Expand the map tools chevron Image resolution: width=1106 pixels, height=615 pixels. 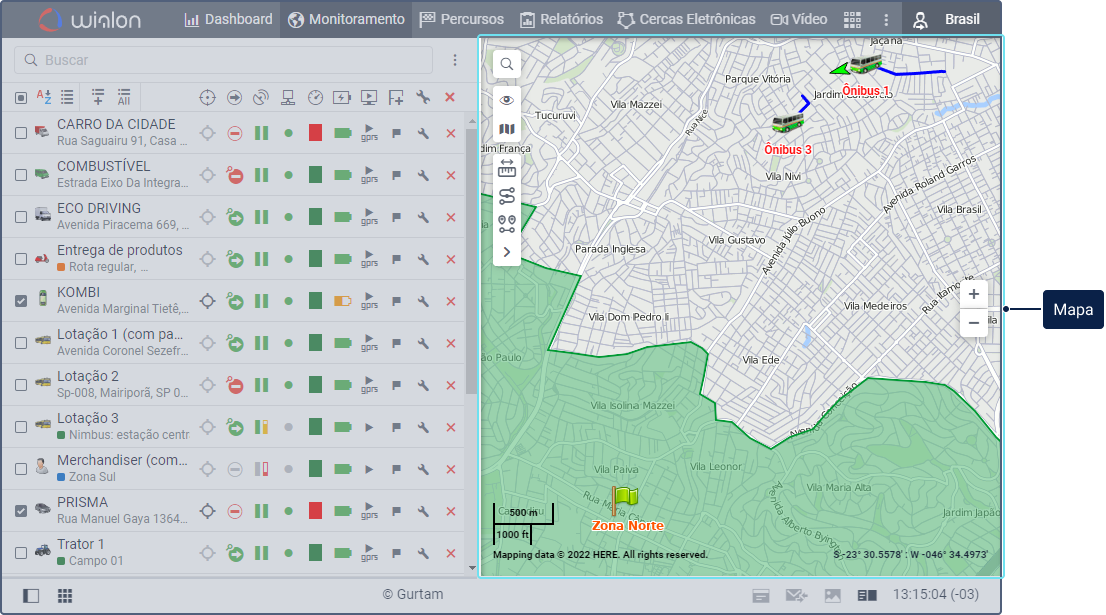coord(507,252)
